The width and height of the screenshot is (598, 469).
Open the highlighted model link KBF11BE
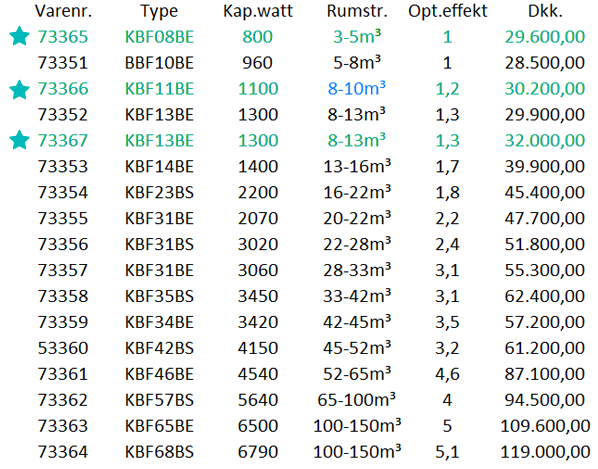click(x=159, y=89)
